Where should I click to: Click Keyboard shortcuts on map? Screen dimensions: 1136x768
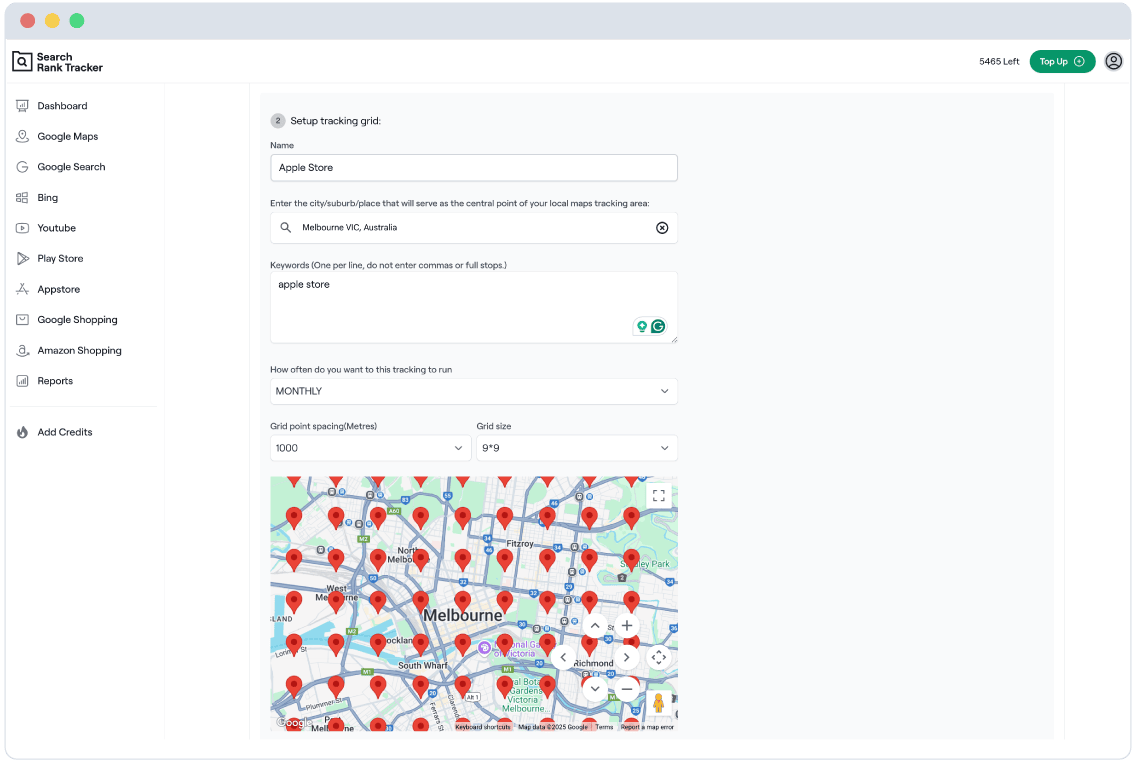tap(483, 727)
